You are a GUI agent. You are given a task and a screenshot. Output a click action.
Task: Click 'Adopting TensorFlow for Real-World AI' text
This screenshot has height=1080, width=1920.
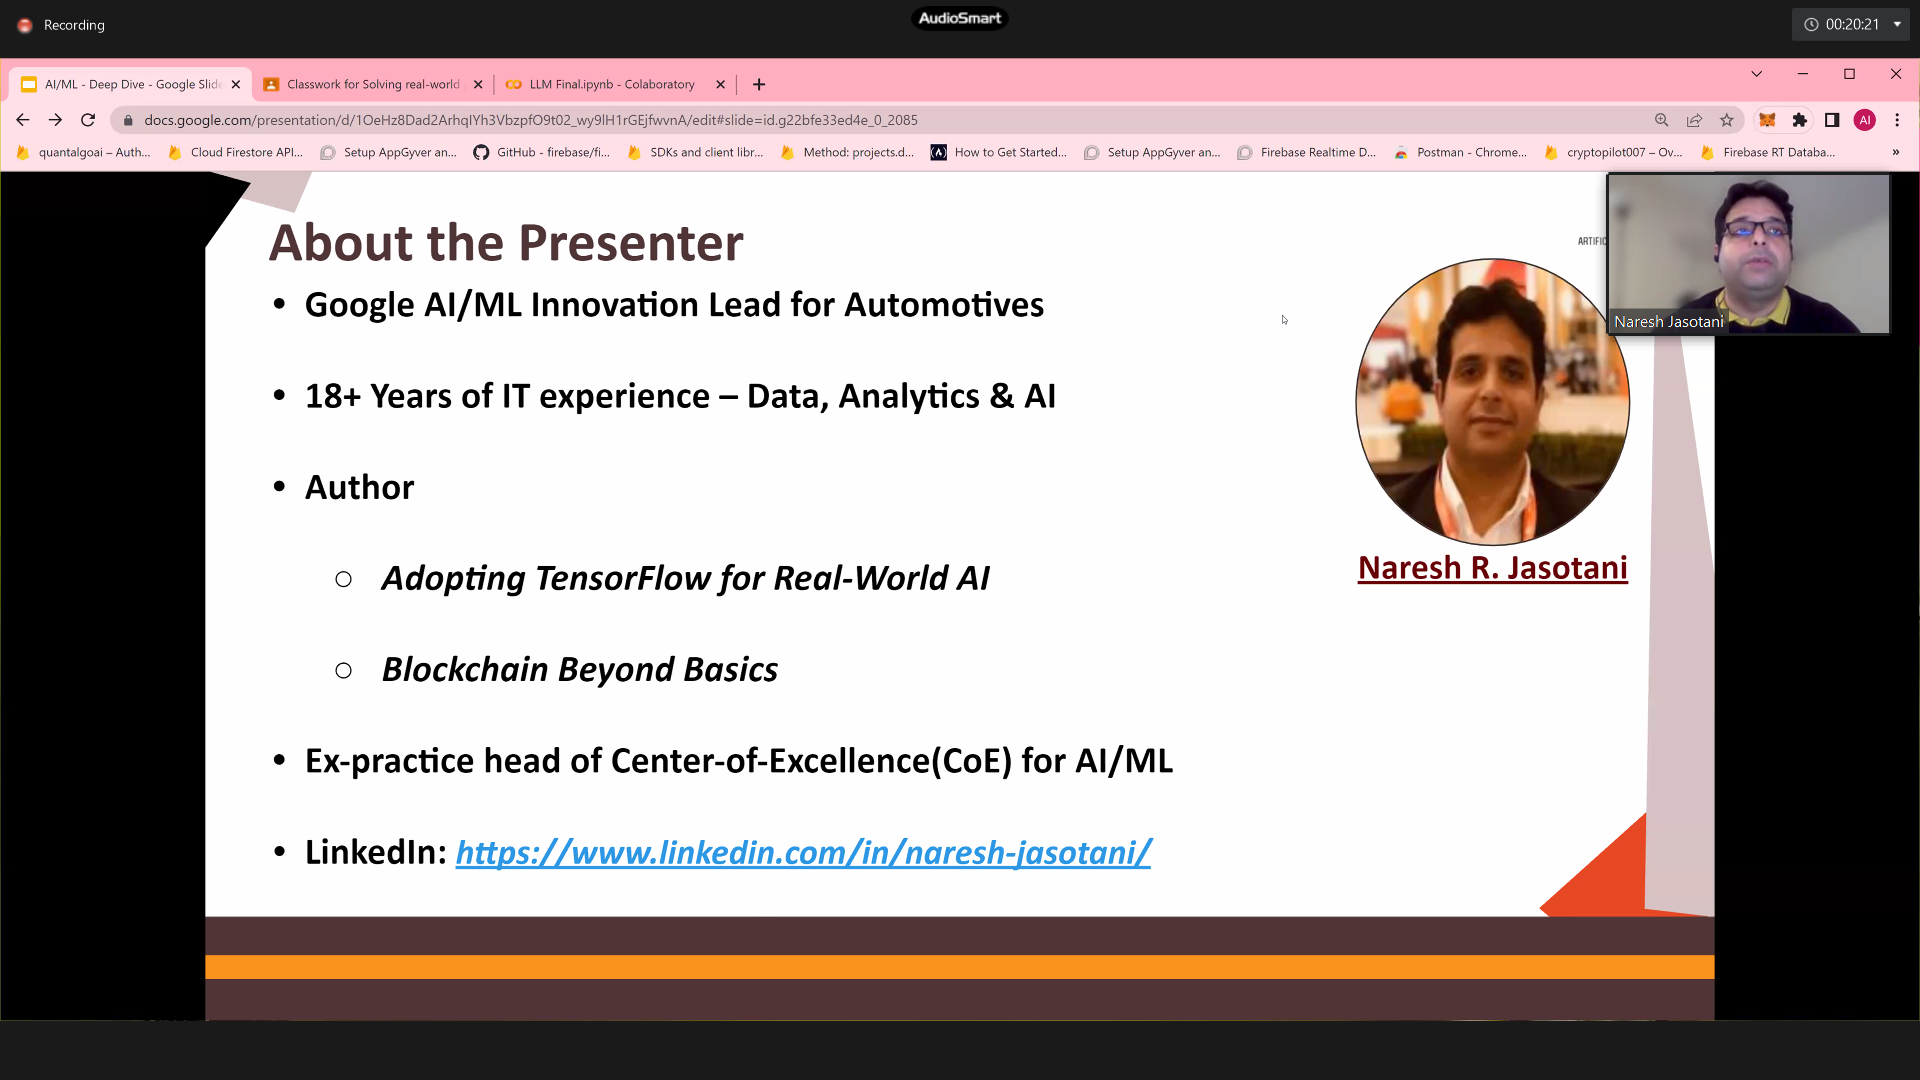point(685,578)
